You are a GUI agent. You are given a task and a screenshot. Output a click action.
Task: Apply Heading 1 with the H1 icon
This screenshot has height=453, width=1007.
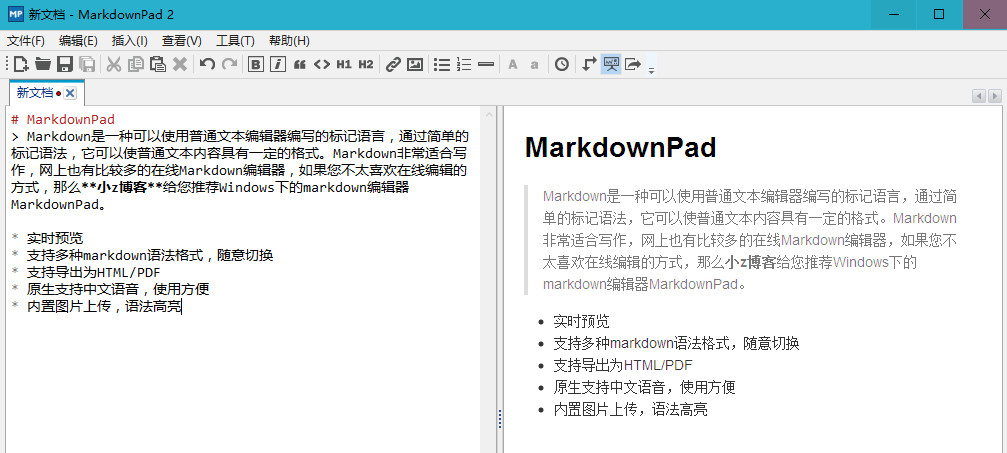[344, 64]
